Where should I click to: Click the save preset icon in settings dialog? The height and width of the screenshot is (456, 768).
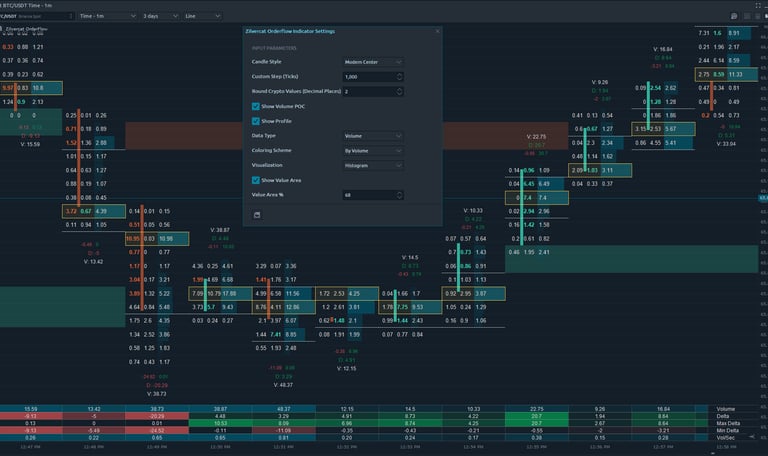tap(255, 215)
